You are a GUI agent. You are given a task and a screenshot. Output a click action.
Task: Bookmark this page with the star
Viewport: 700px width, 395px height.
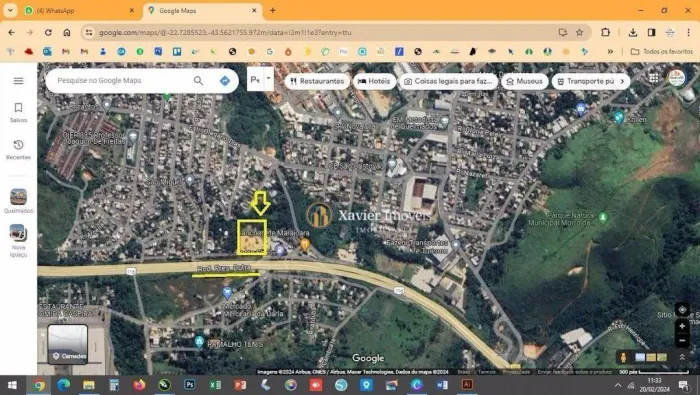point(579,32)
